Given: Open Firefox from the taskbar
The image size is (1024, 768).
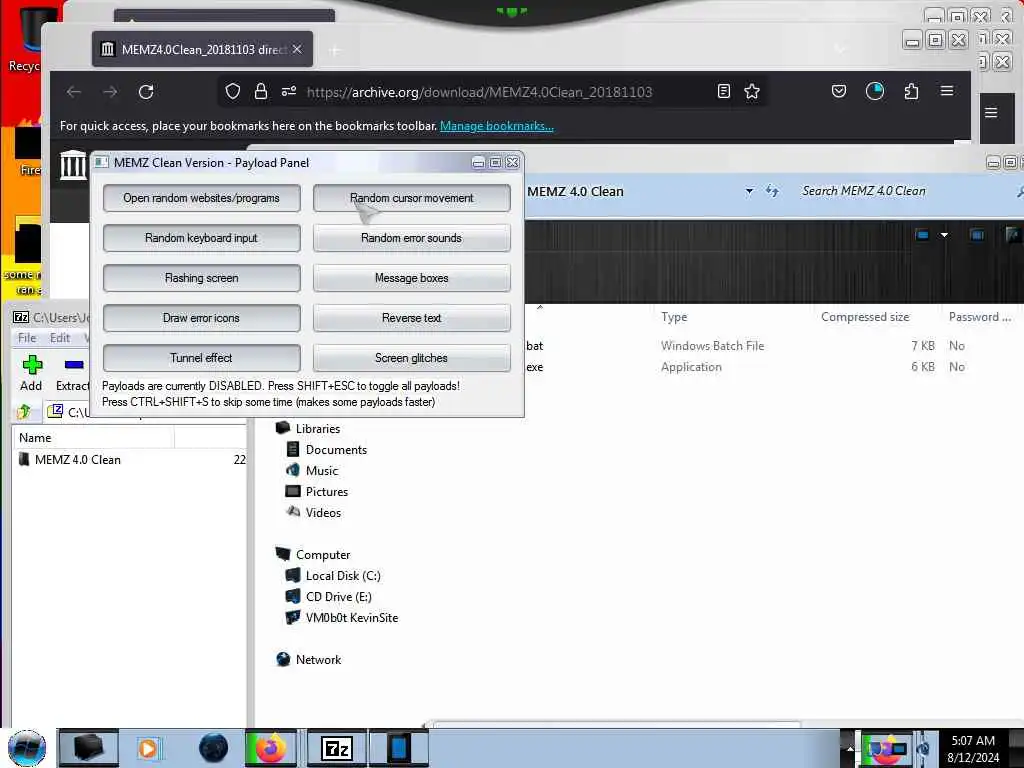Looking at the screenshot, I should click(x=270, y=748).
